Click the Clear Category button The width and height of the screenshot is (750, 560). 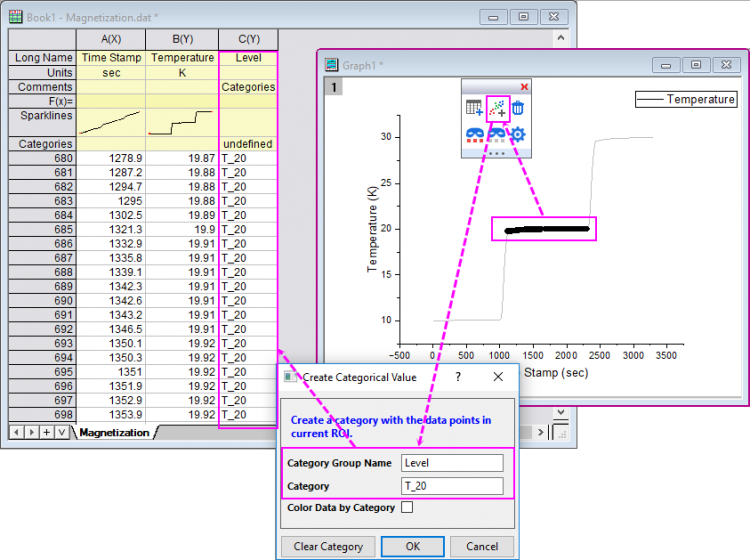328,546
